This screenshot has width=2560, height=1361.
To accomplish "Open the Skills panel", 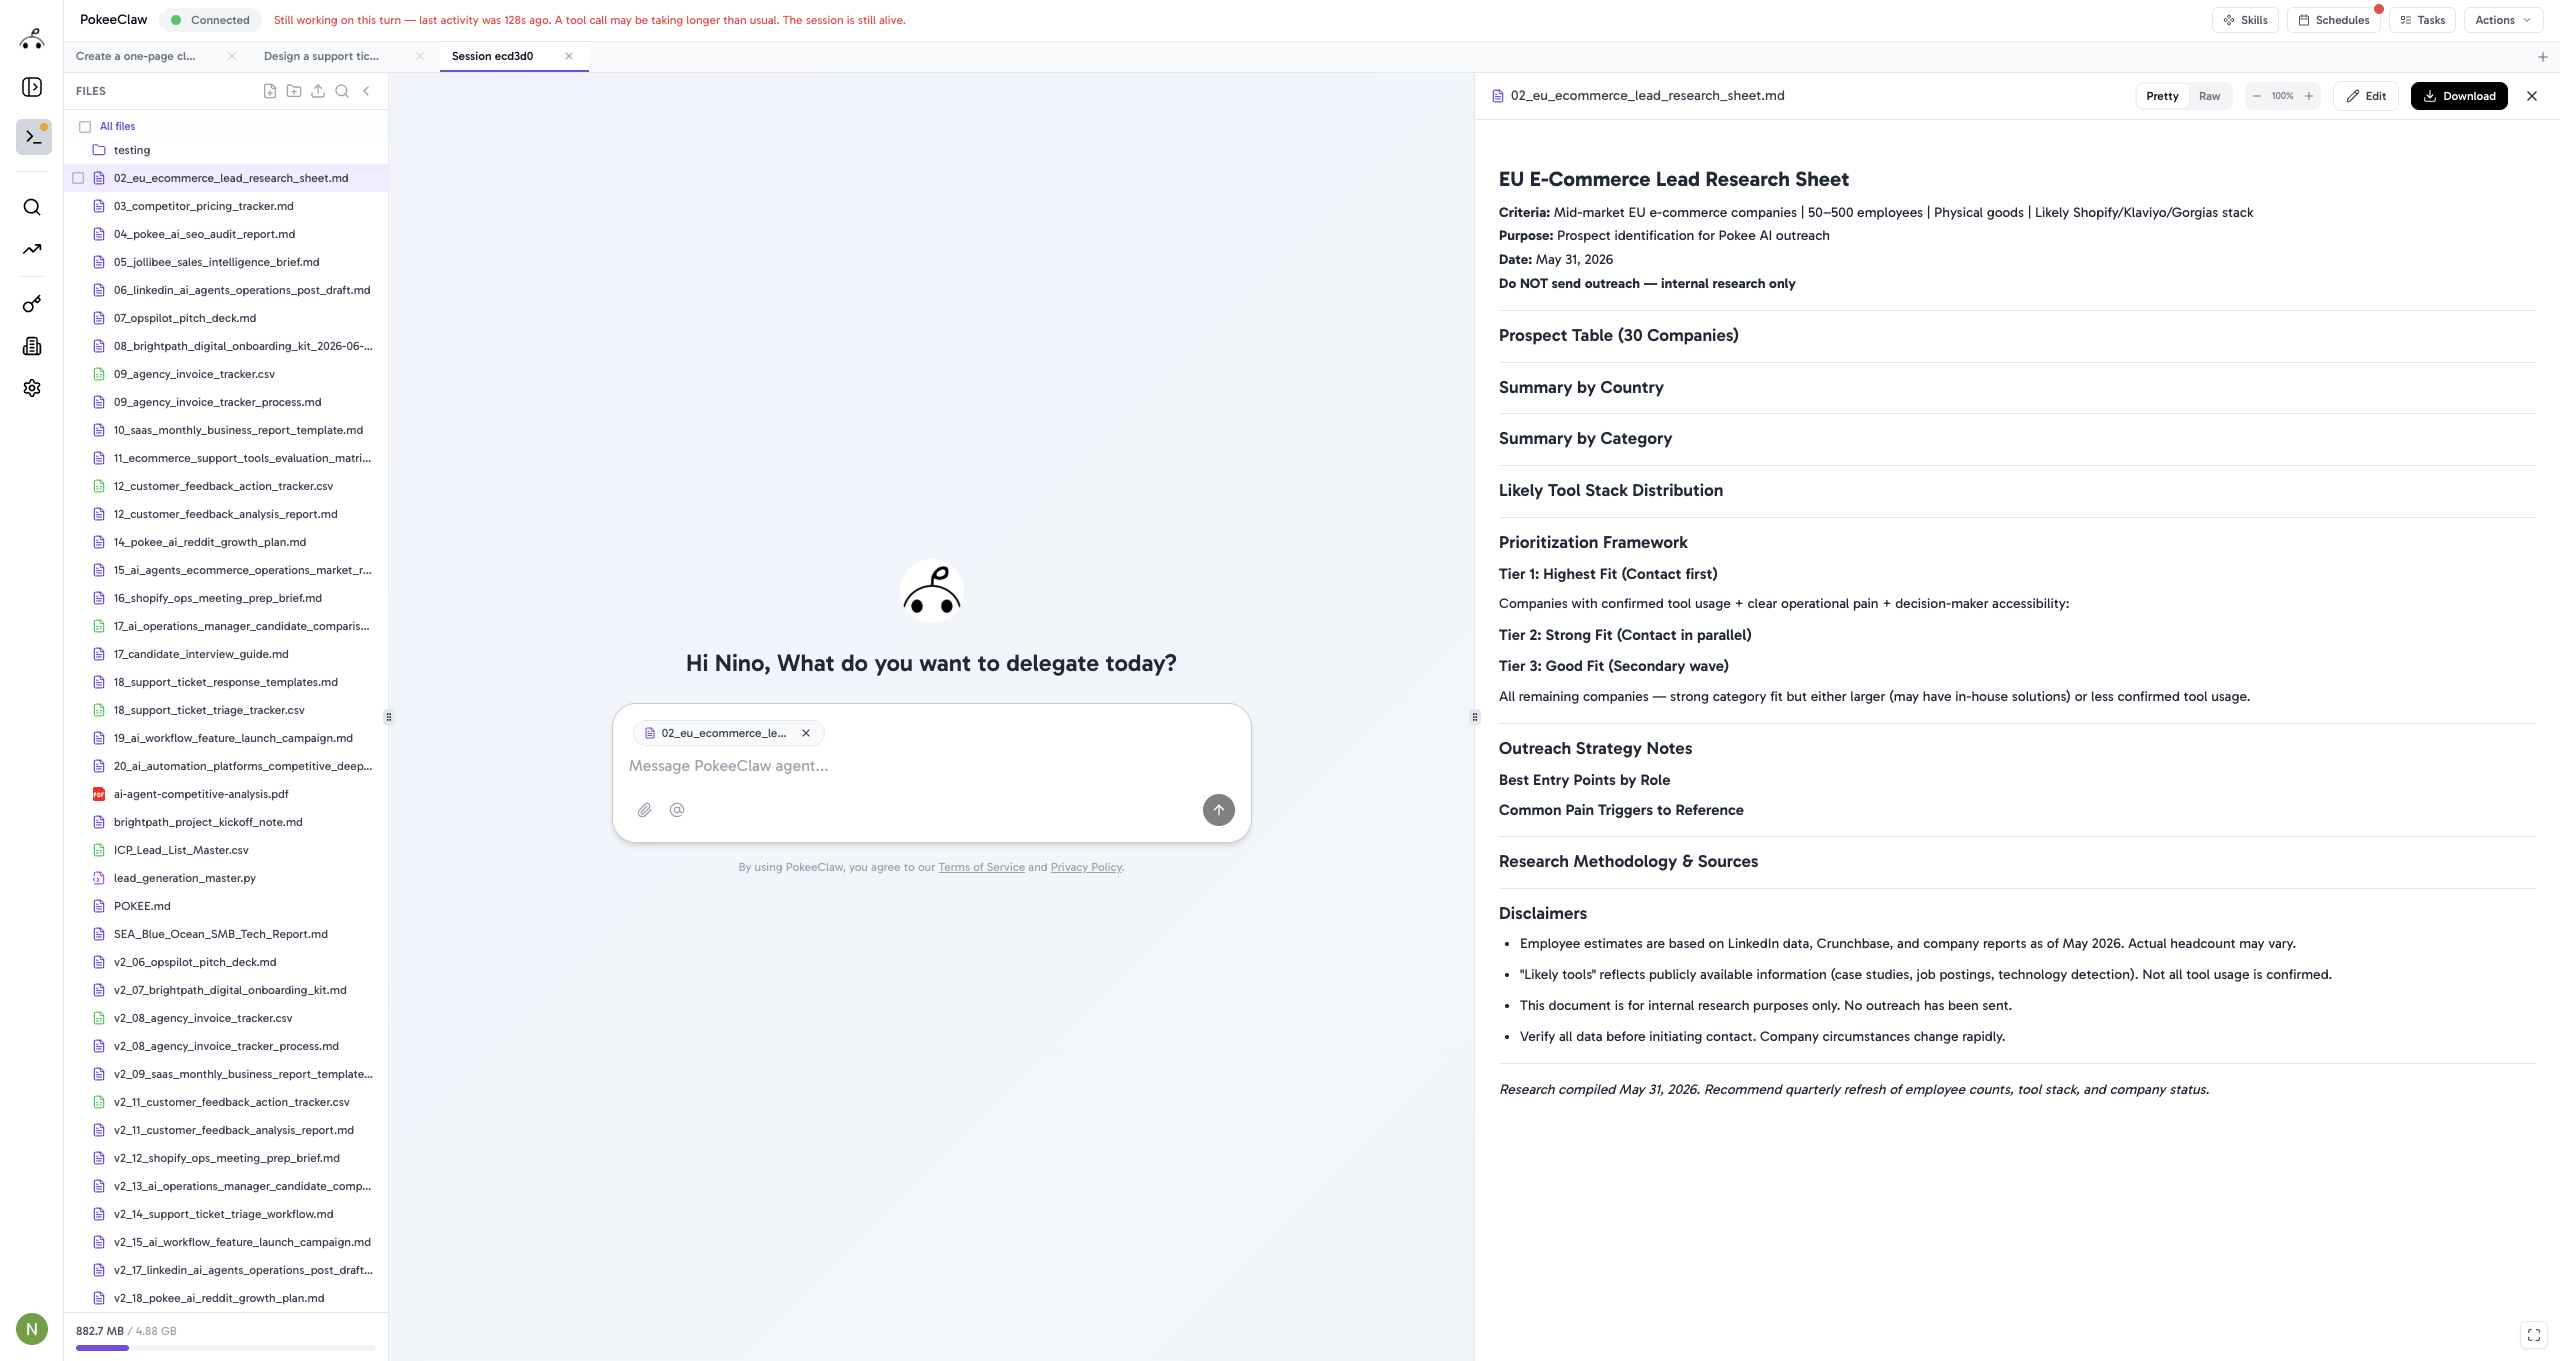I will point(2246,20).
